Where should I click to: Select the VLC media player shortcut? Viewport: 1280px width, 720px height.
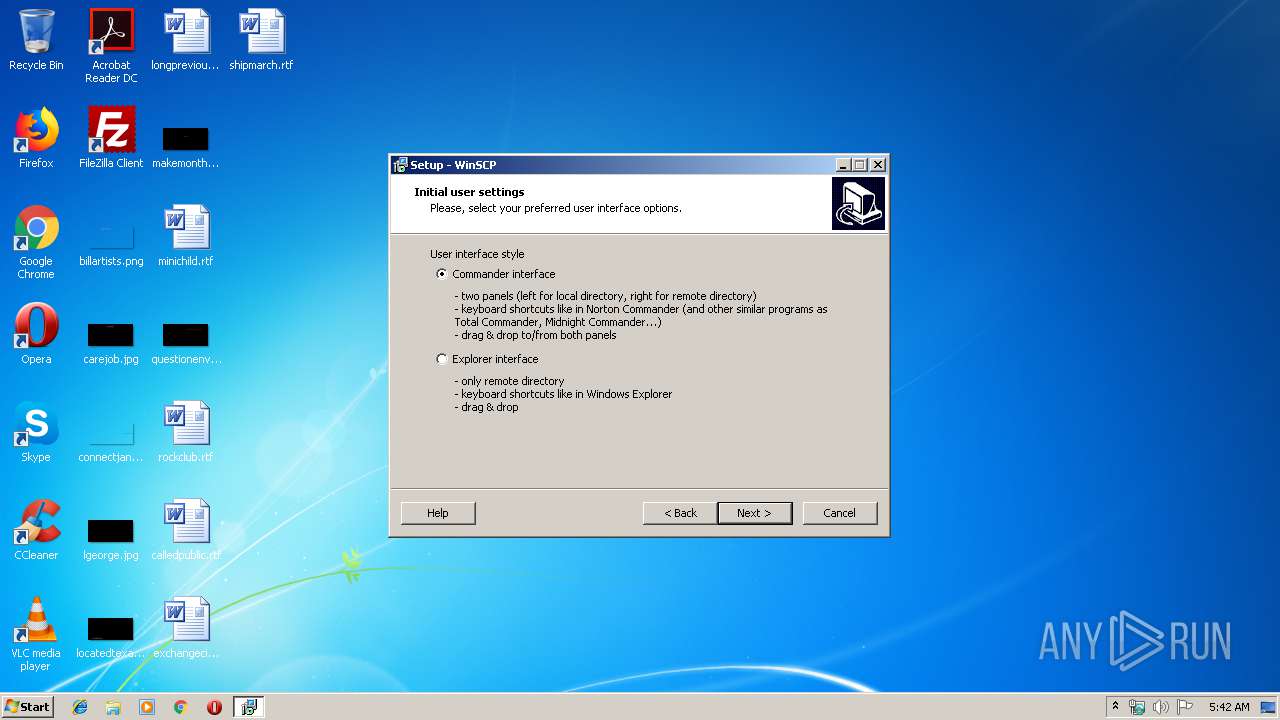pyautogui.click(x=36, y=635)
